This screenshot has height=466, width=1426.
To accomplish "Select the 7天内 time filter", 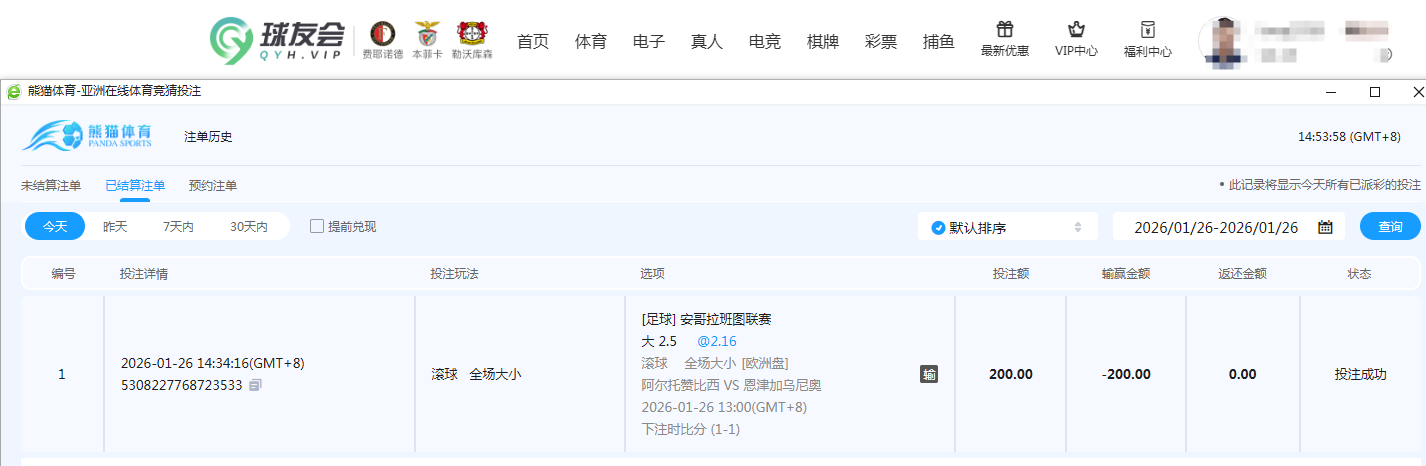I will tap(178, 227).
